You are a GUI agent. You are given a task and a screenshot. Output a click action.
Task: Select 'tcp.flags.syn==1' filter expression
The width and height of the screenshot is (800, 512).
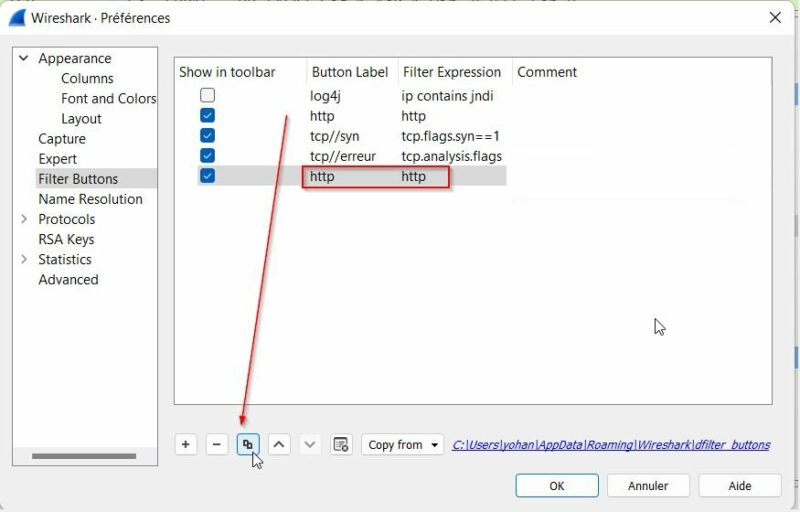point(450,136)
